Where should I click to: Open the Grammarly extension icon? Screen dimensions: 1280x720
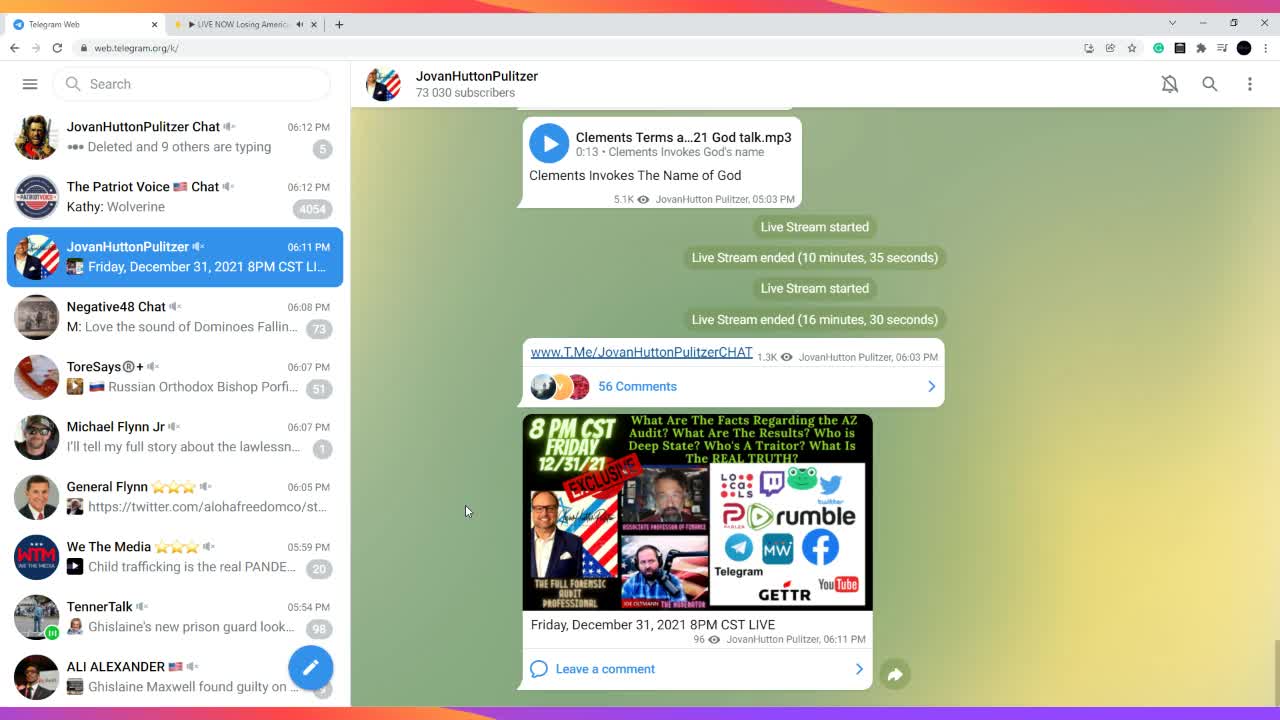[1158, 48]
